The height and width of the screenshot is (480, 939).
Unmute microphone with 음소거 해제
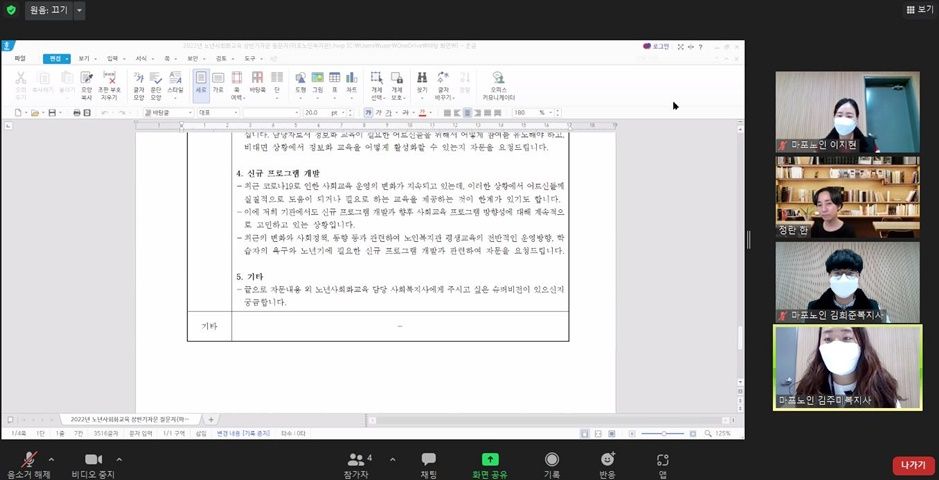click(28, 465)
